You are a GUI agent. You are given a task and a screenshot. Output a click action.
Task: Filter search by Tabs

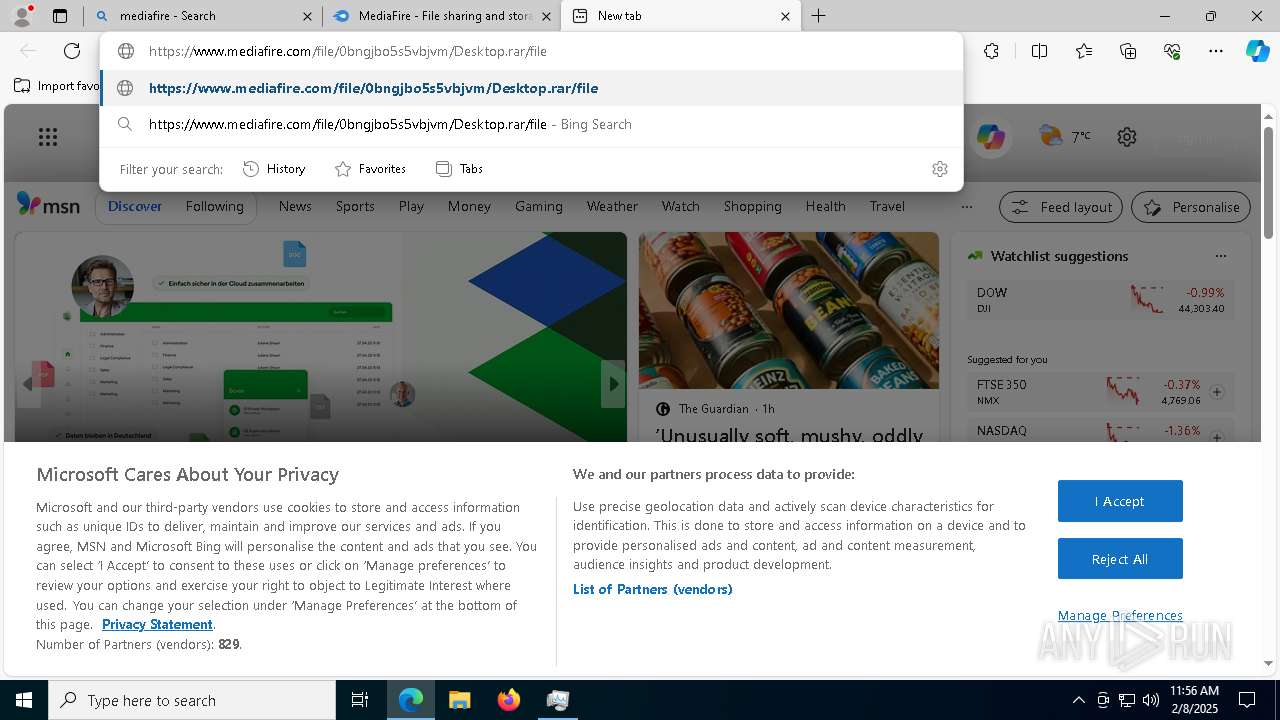[460, 169]
